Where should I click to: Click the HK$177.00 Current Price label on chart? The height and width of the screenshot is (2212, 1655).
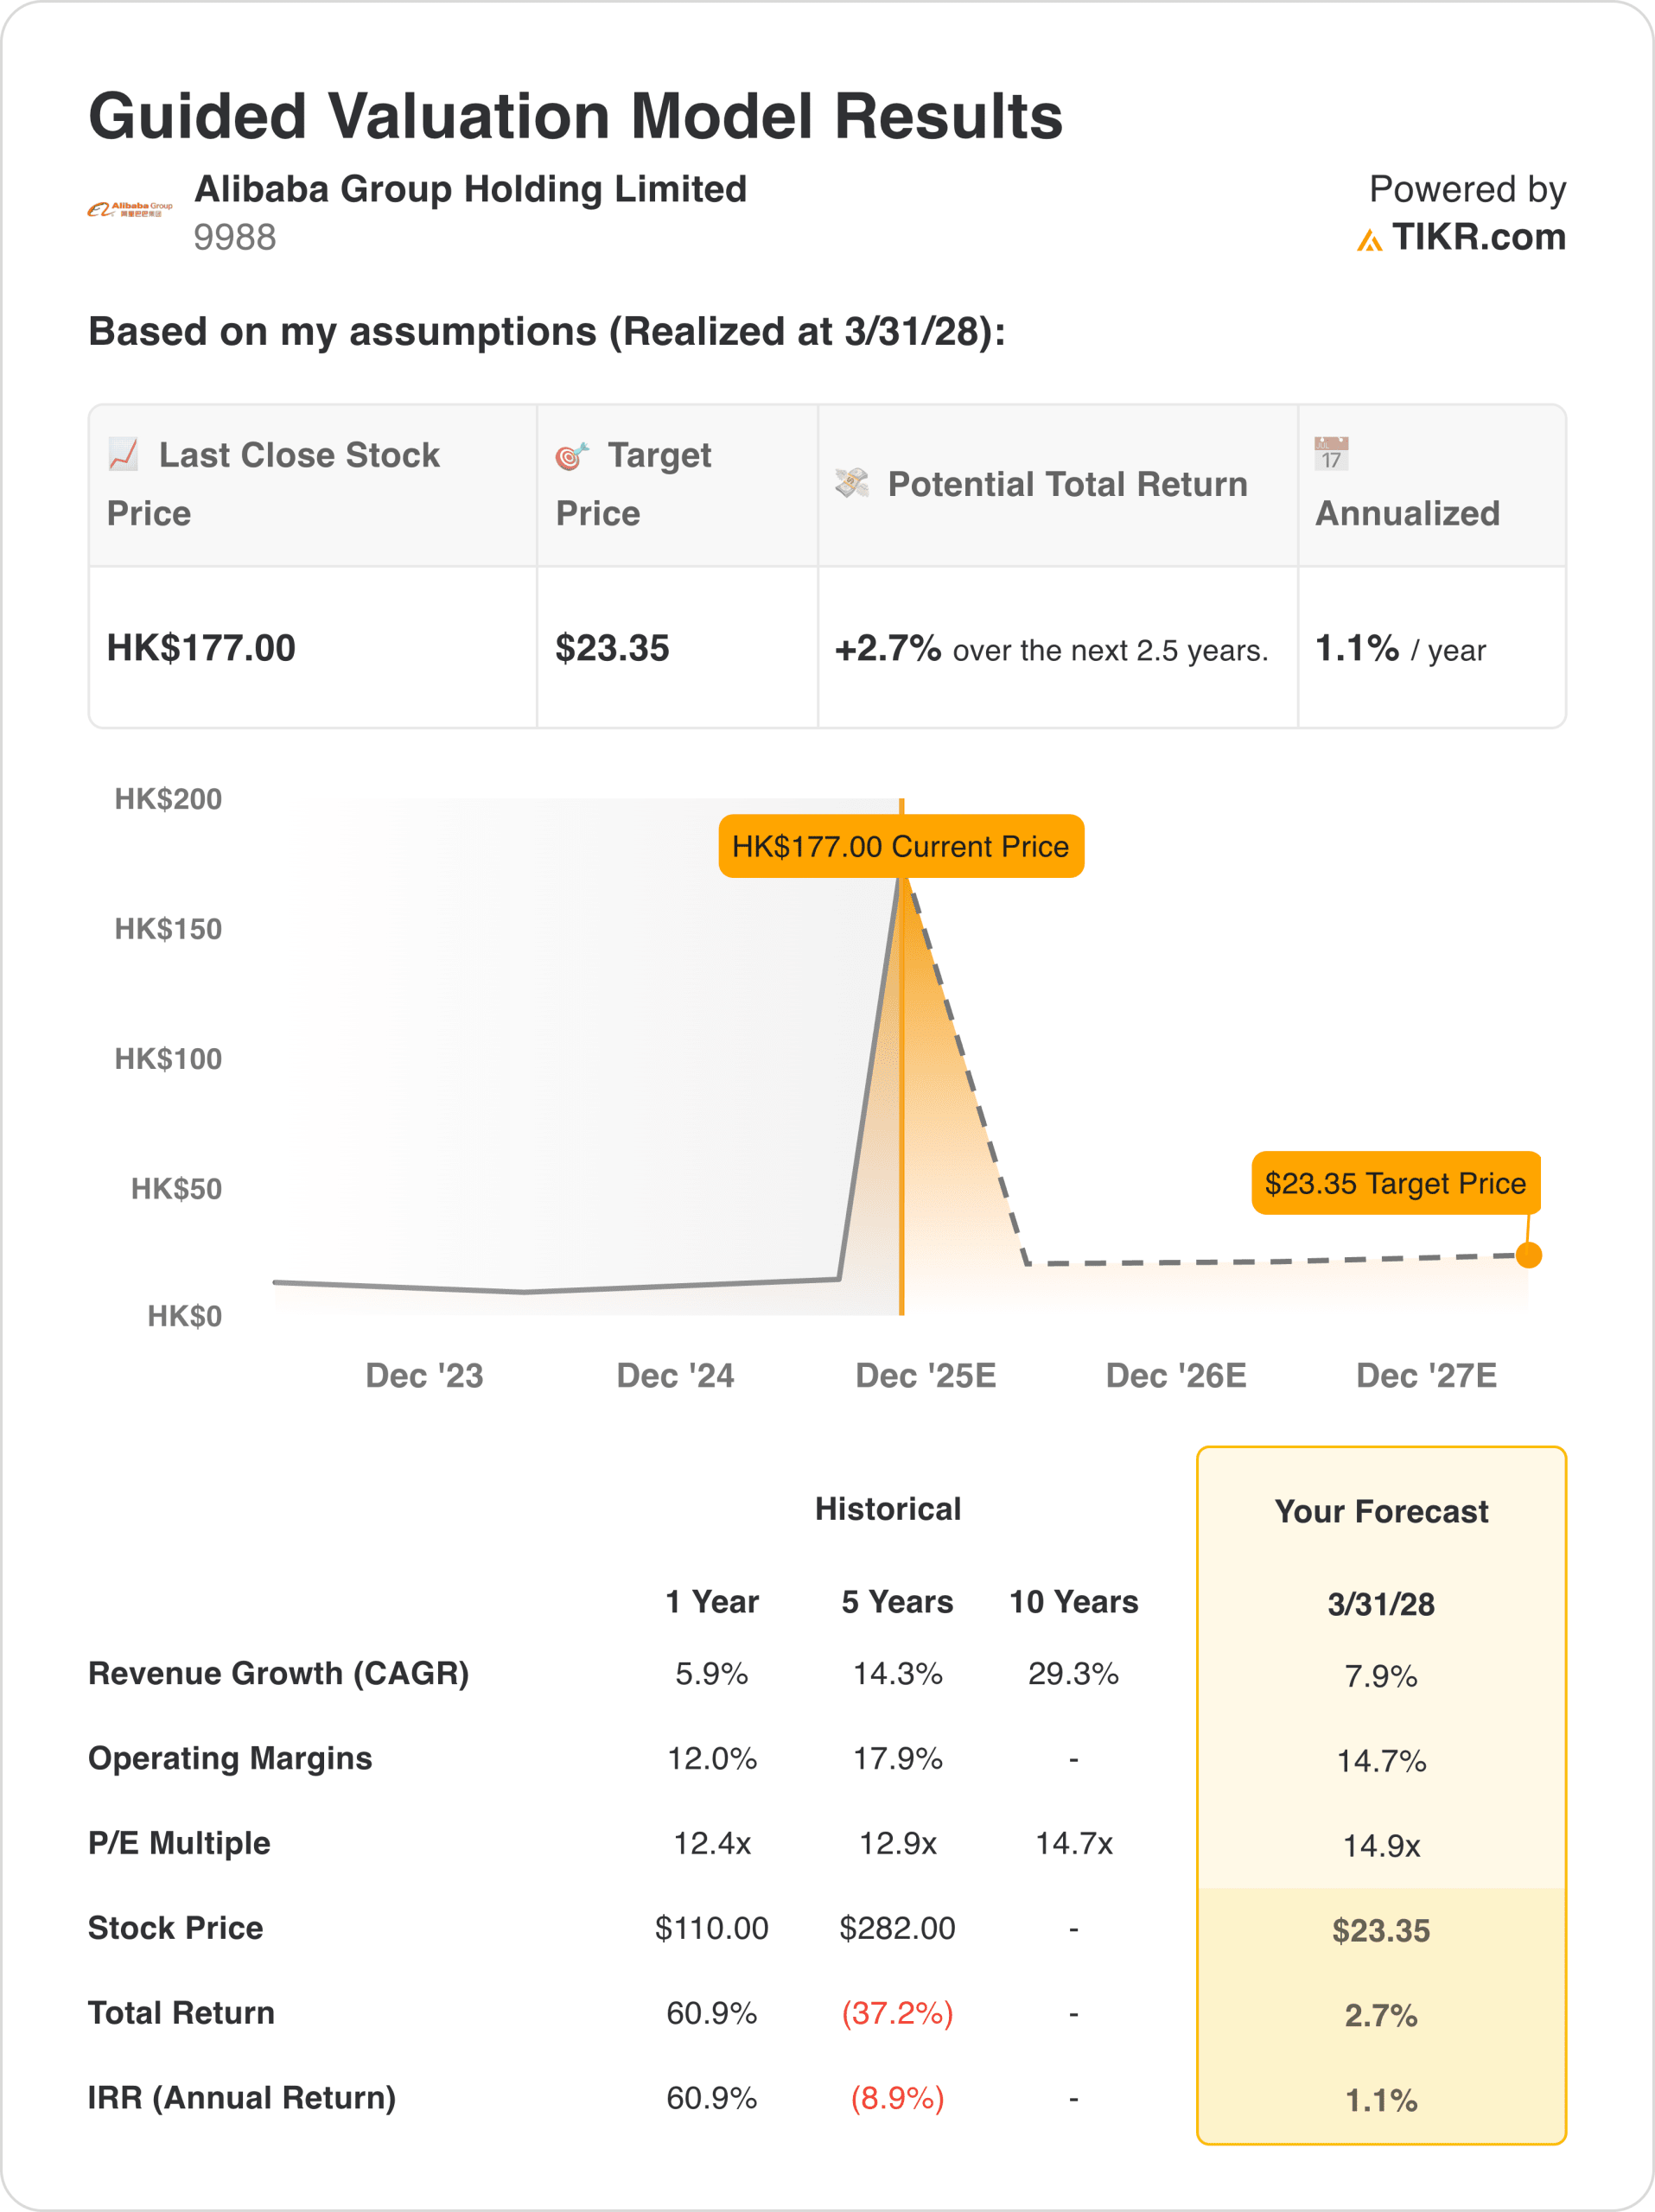pyautogui.click(x=900, y=846)
